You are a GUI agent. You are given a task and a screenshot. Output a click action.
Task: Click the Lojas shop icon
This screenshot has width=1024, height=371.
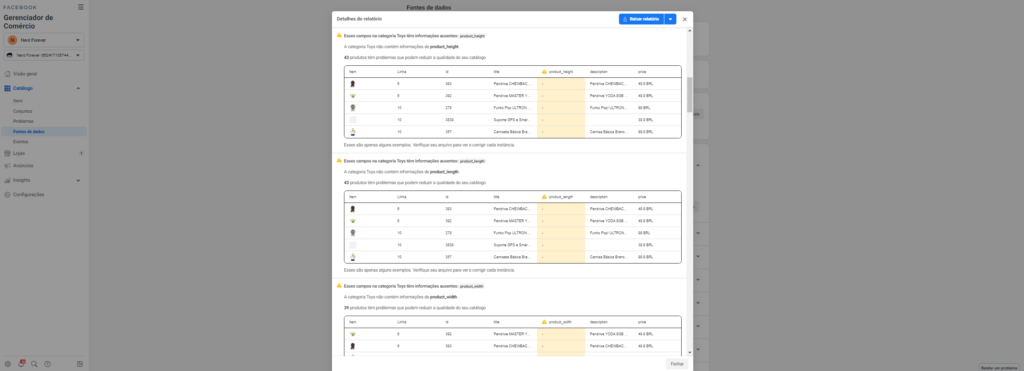(x=7, y=153)
